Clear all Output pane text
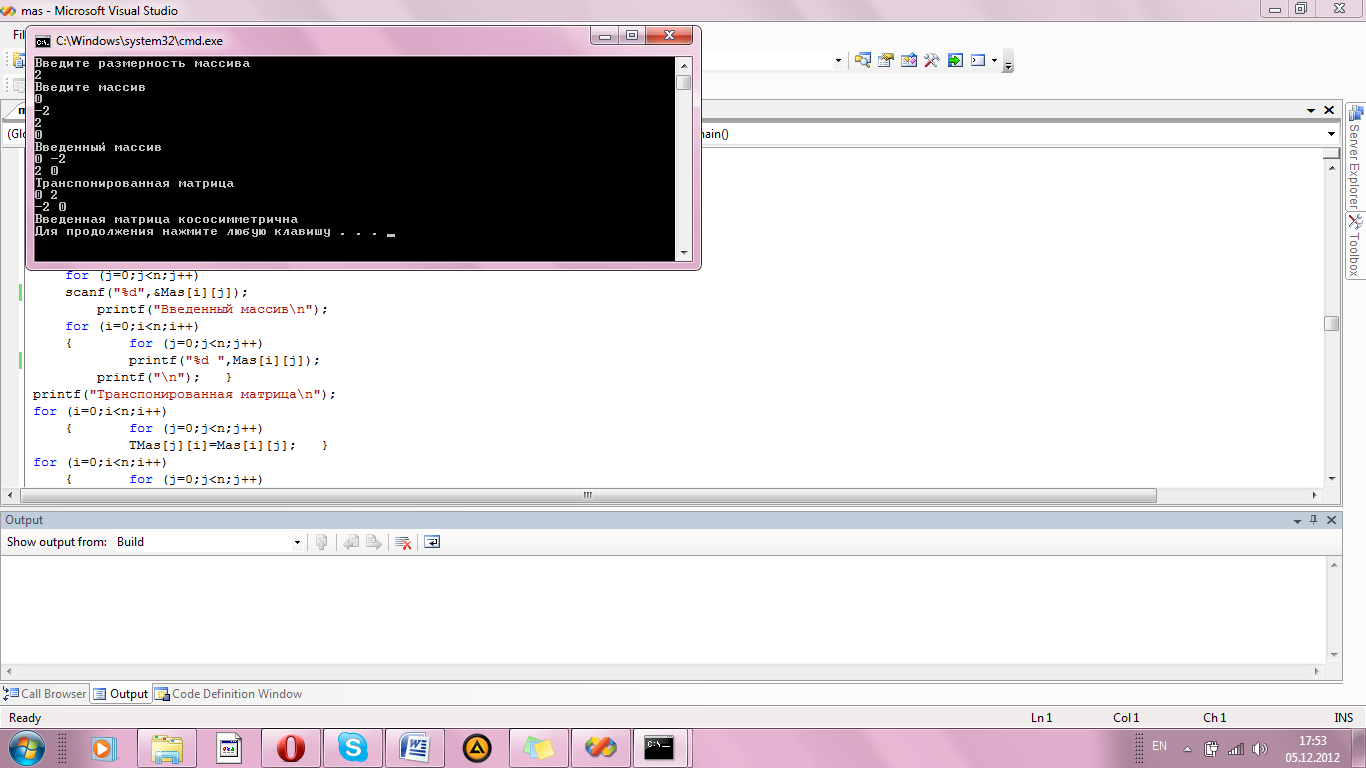The height and width of the screenshot is (768, 1366). click(403, 542)
